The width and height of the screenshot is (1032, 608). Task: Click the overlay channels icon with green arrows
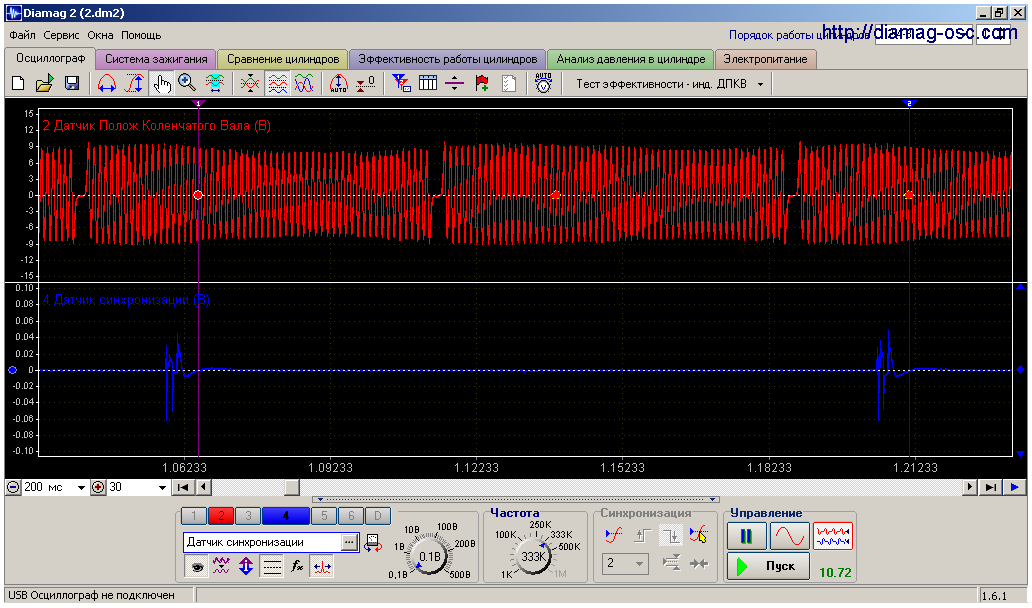(249, 84)
